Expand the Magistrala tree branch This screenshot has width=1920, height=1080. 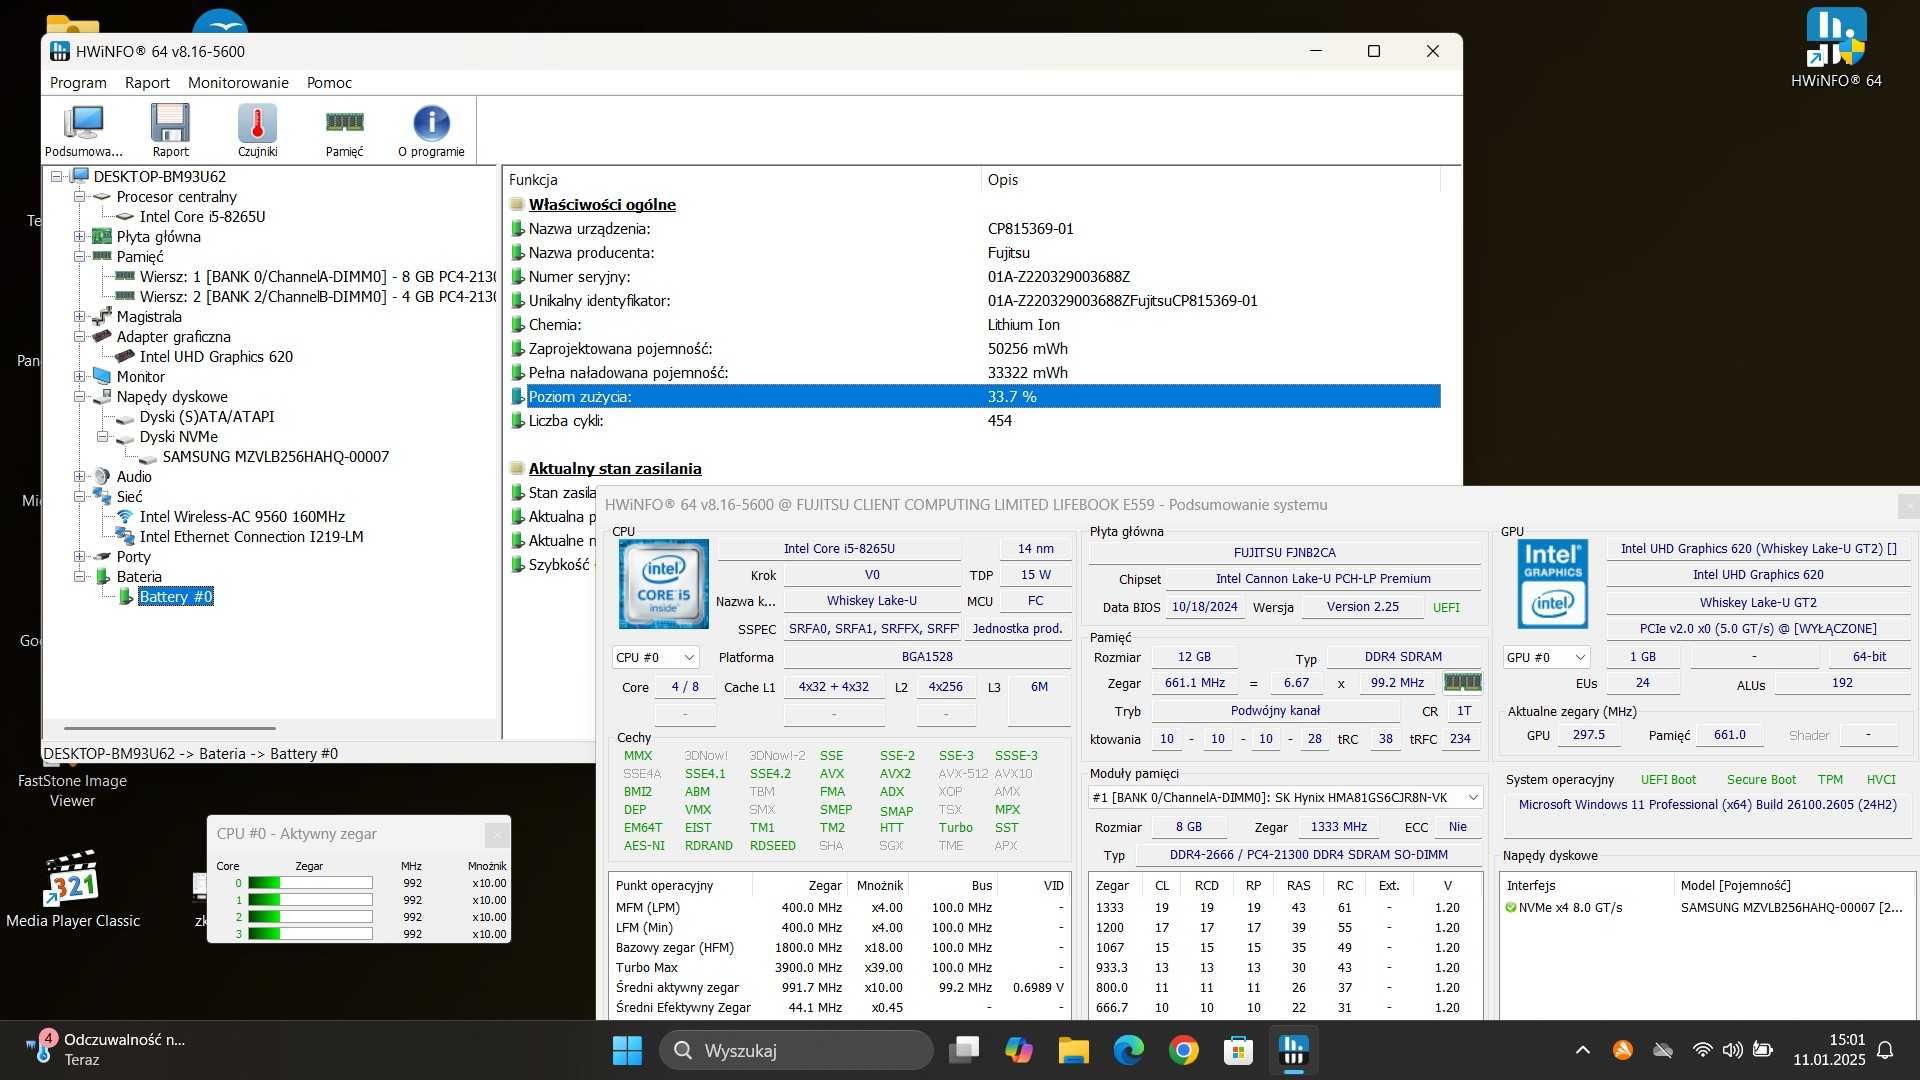[x=79, y=317]
